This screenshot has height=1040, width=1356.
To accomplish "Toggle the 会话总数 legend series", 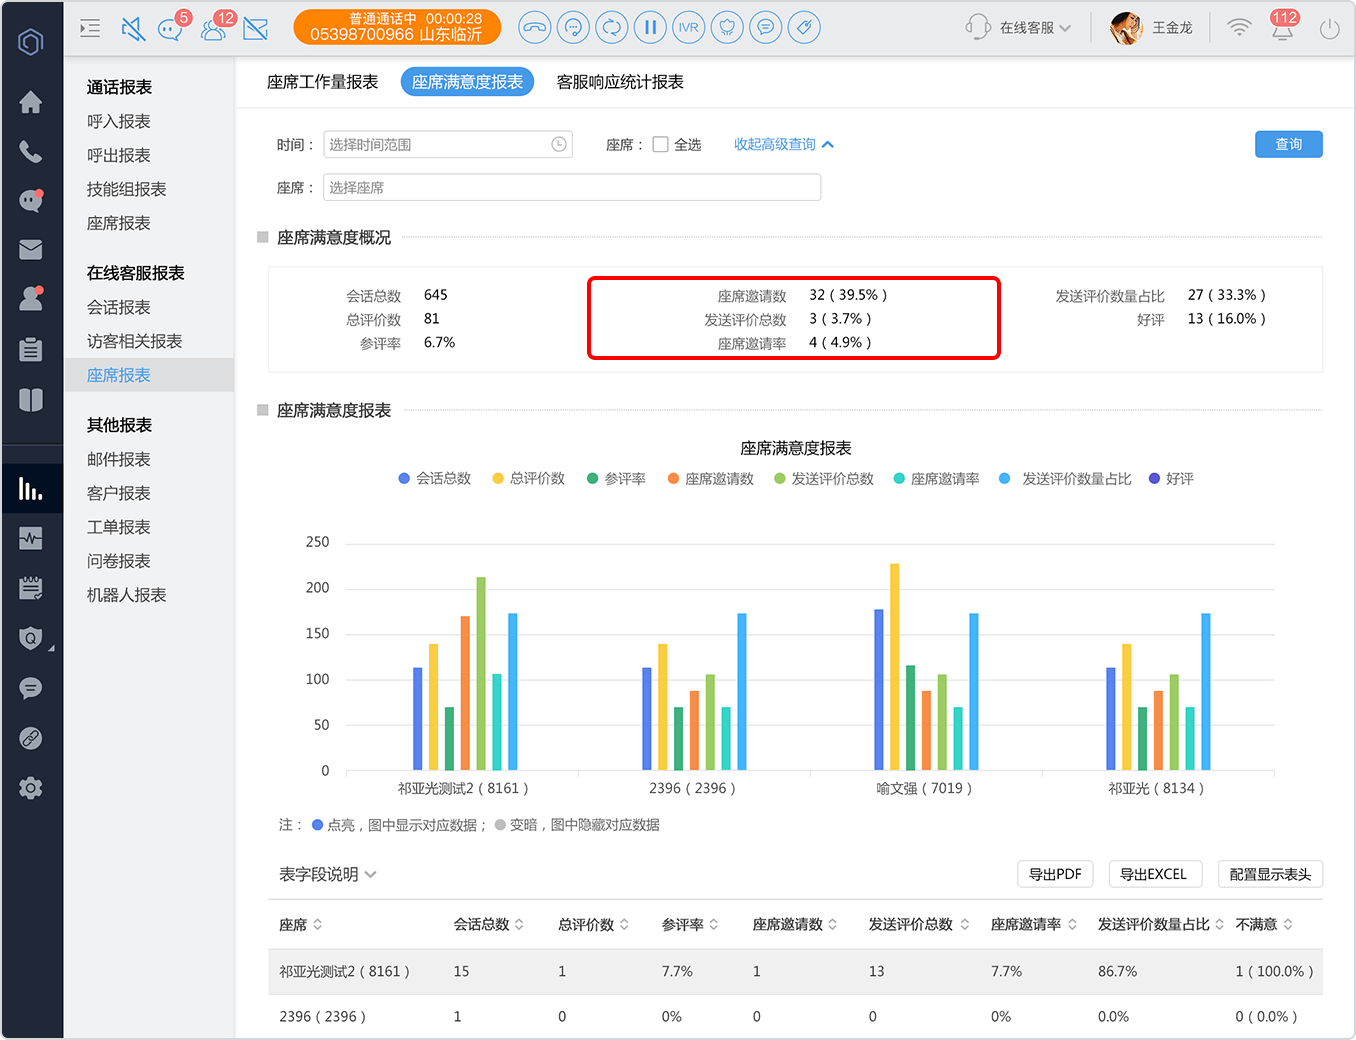I will click(434, 479).
